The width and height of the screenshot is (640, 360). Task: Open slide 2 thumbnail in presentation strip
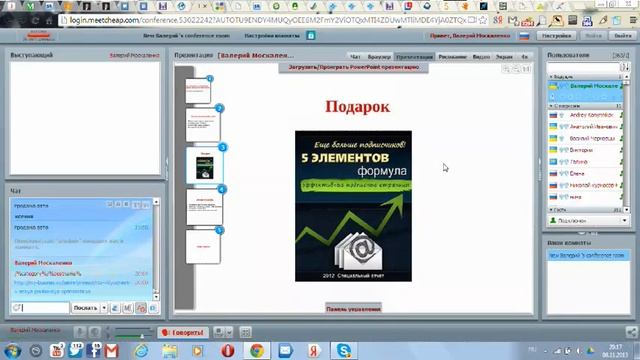pos(203,125)
